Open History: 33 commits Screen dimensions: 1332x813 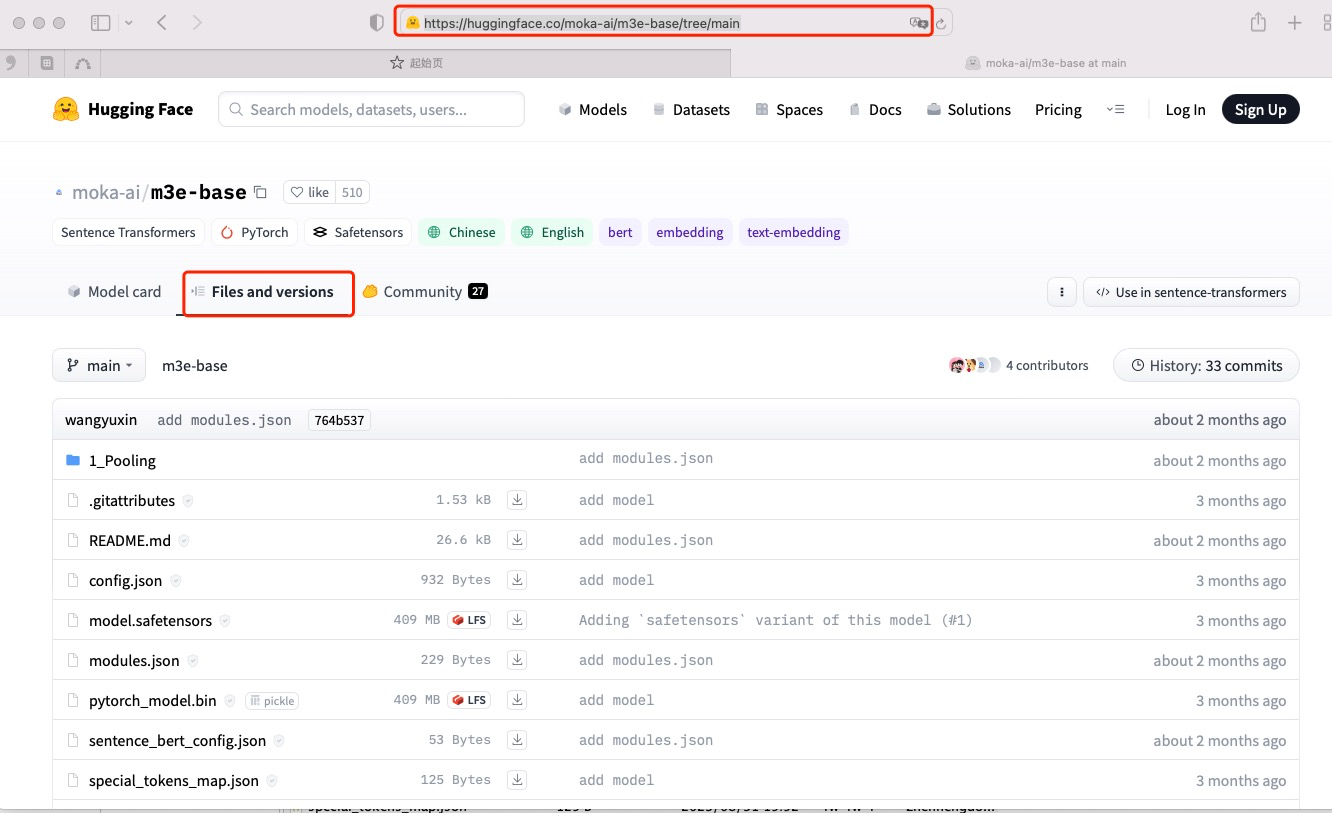[1206, 365]
